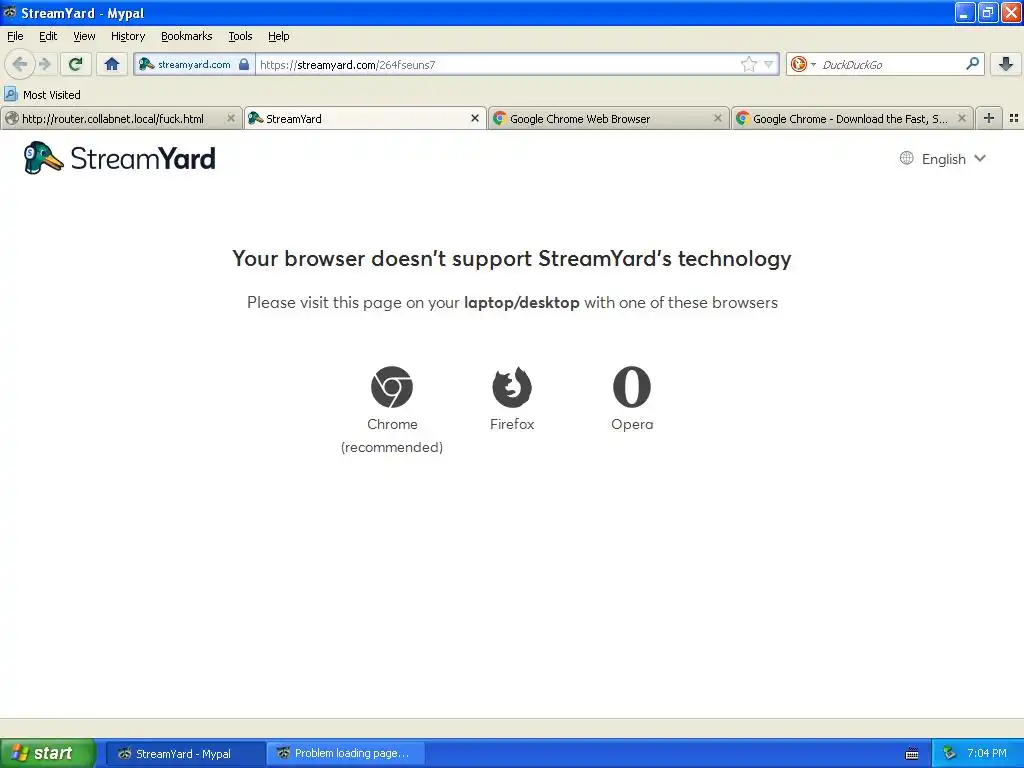The image size is (1024, 768).
Task: Close the StreamYard tab
Action: [475, 118]
